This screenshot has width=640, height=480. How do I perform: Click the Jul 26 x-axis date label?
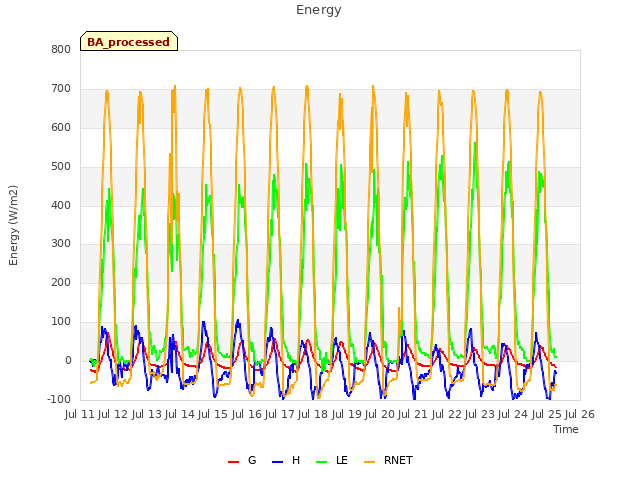pos(580,414)
